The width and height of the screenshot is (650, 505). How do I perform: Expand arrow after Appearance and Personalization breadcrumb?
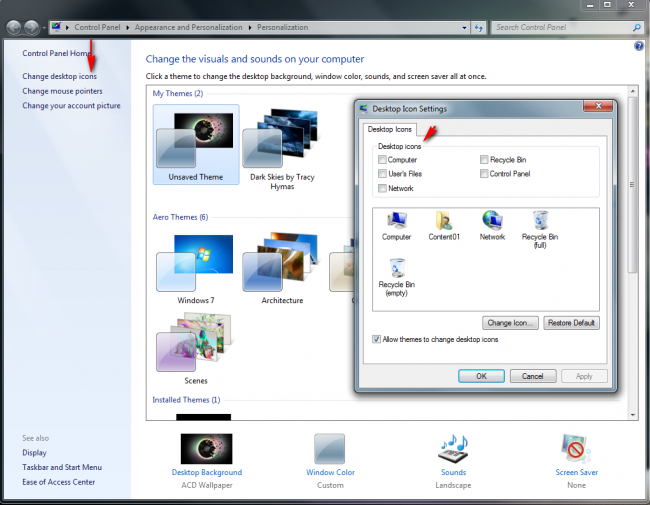coord(250,28)
